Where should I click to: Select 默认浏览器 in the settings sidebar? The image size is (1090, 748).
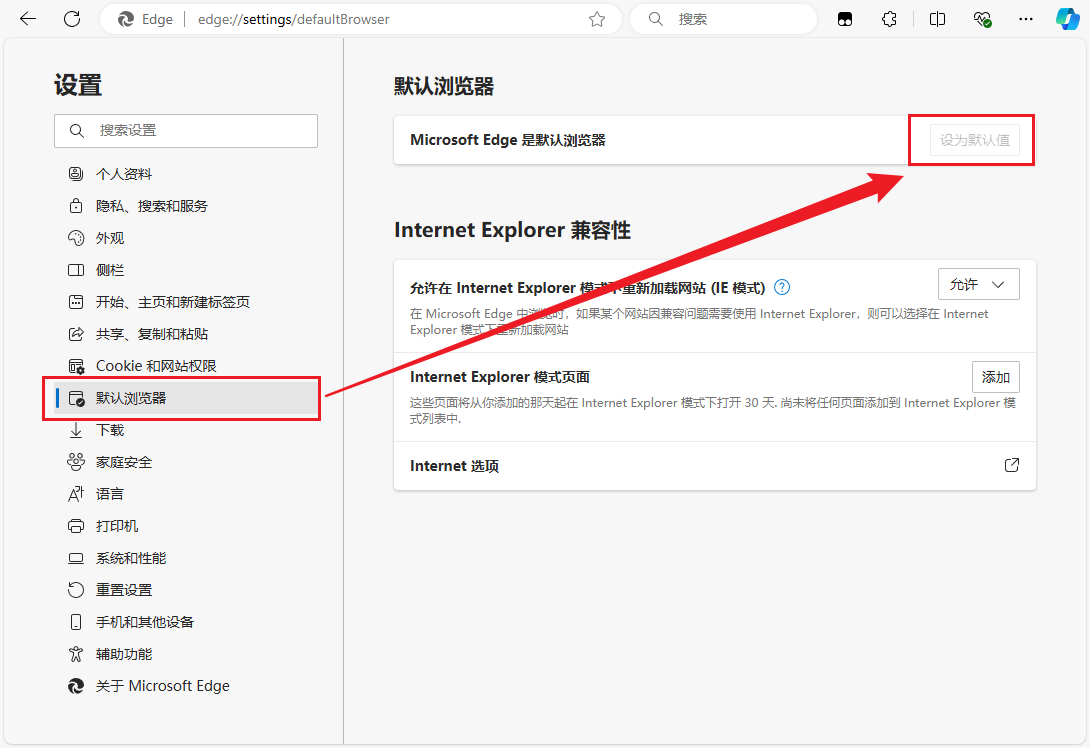point(186,398)
